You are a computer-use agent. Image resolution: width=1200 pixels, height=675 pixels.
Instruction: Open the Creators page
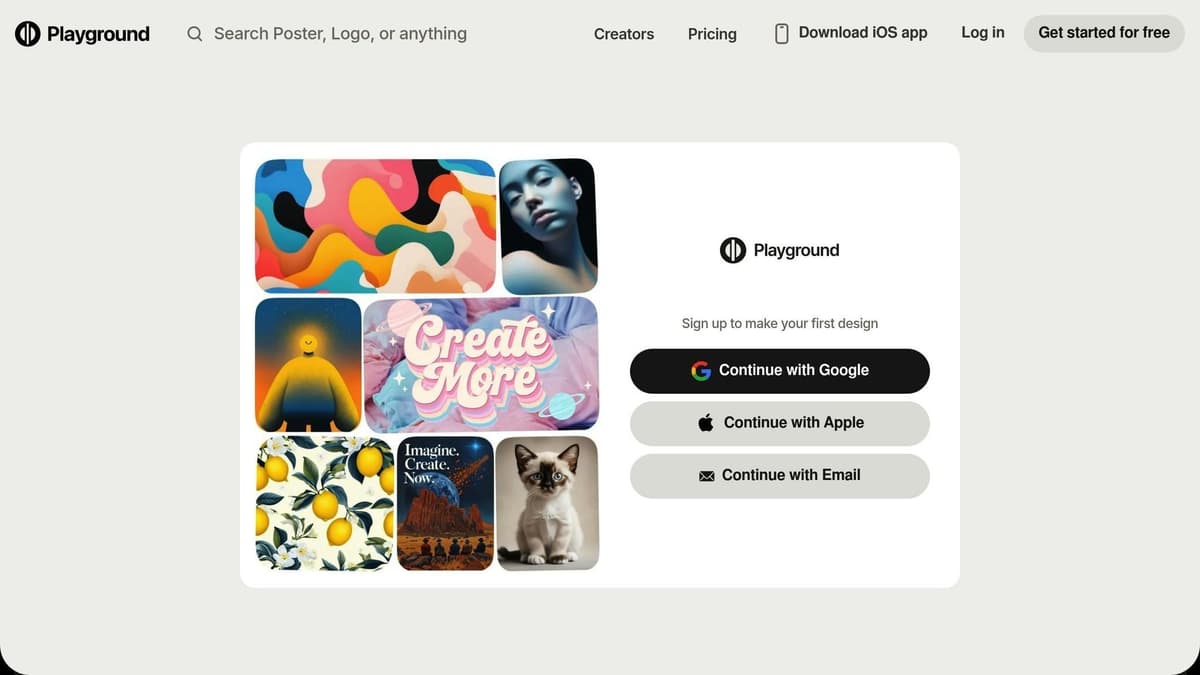point(624,34)
